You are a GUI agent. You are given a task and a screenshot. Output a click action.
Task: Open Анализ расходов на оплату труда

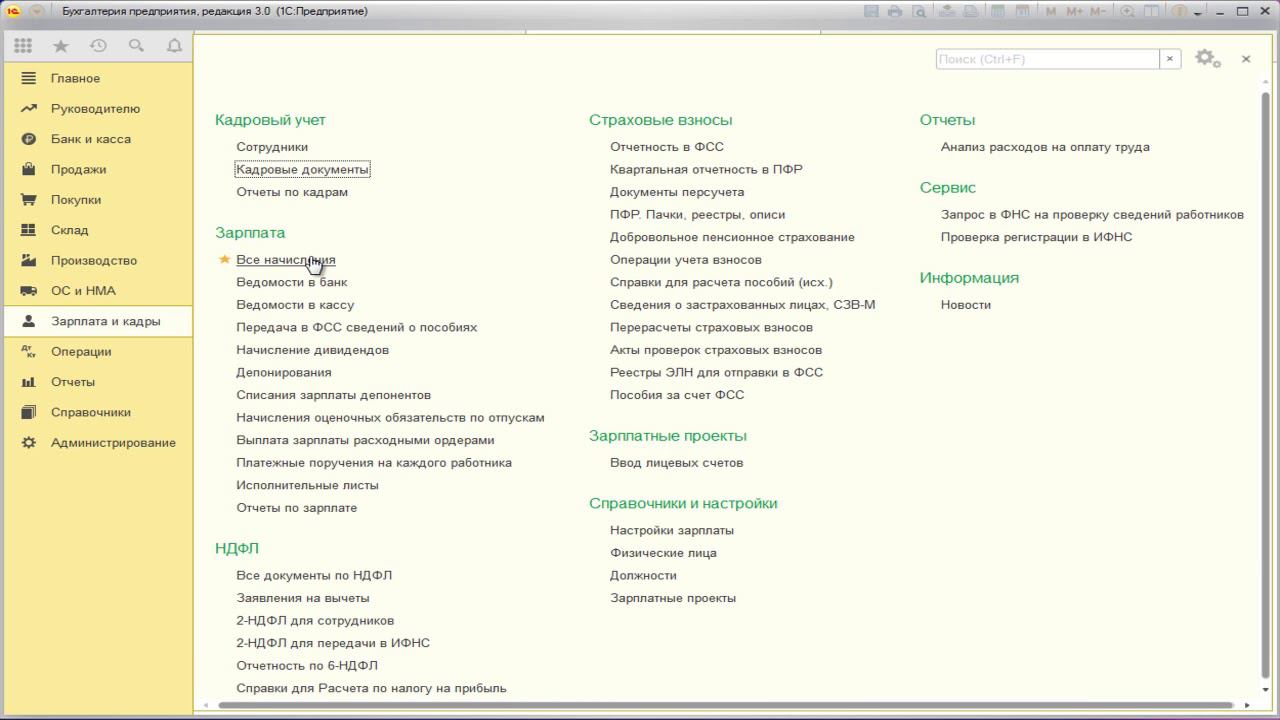pos(1045,147)
